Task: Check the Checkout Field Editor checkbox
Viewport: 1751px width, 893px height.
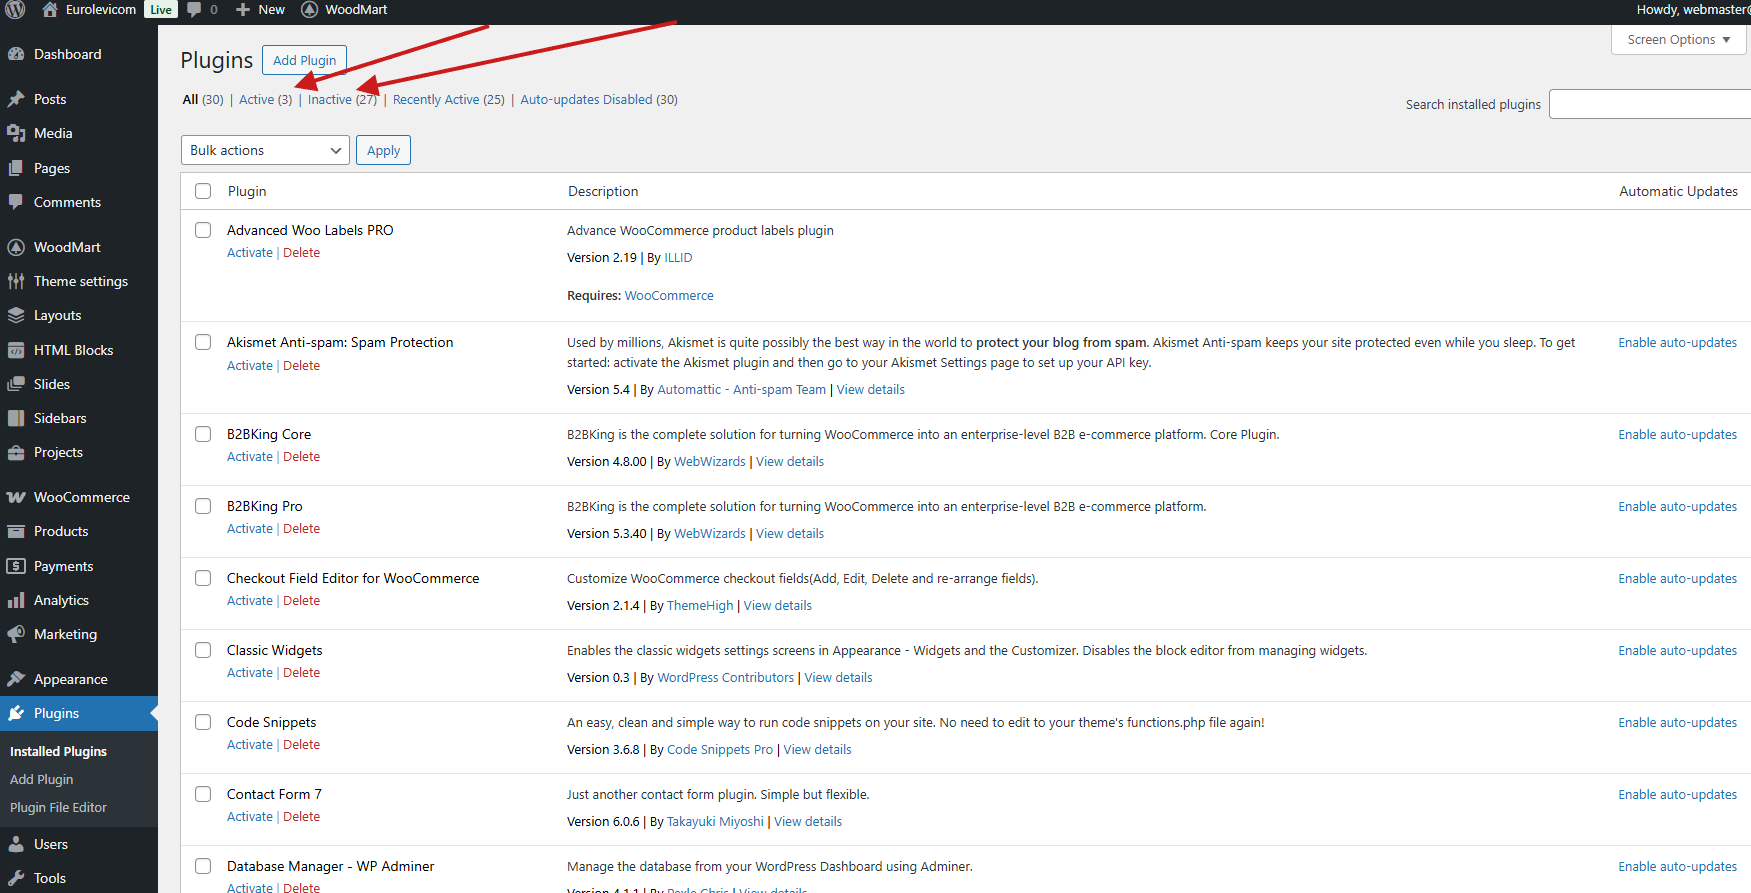Action: point(203,578)
